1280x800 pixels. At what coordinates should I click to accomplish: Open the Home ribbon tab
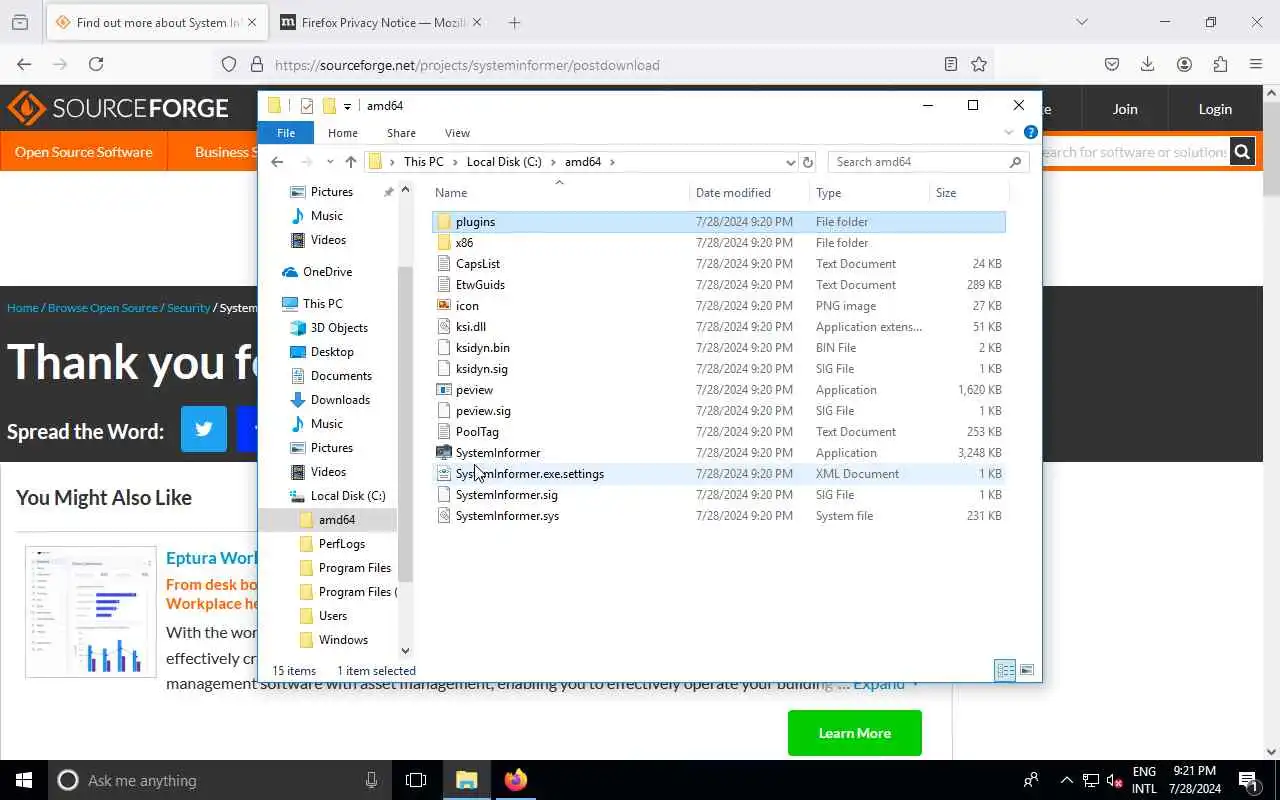point(343,133)
